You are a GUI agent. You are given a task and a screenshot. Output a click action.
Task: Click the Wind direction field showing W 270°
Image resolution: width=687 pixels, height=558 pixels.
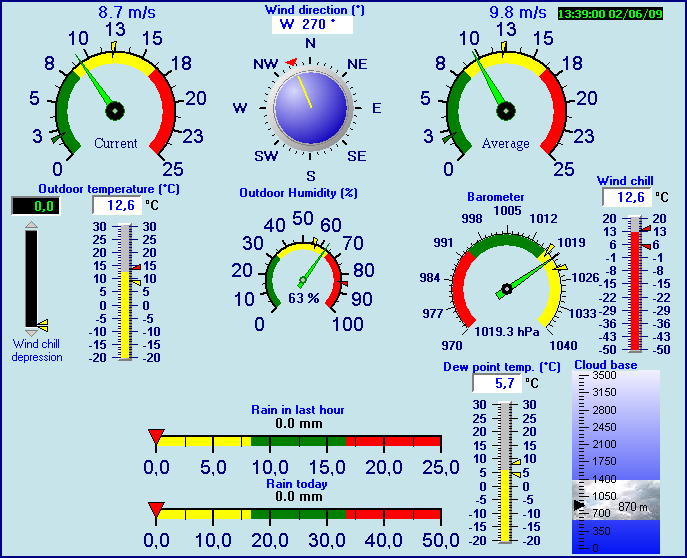click(310, 24)
